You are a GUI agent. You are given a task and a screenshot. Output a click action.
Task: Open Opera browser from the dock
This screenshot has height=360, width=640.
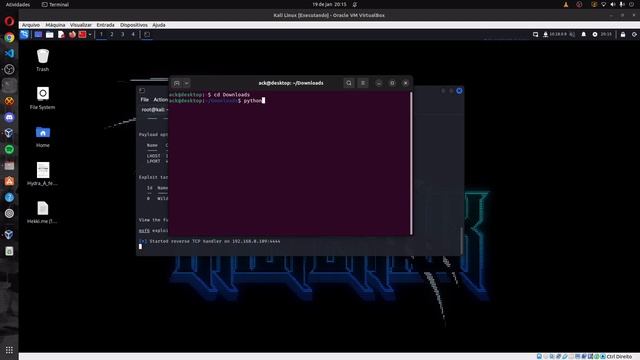9,21
